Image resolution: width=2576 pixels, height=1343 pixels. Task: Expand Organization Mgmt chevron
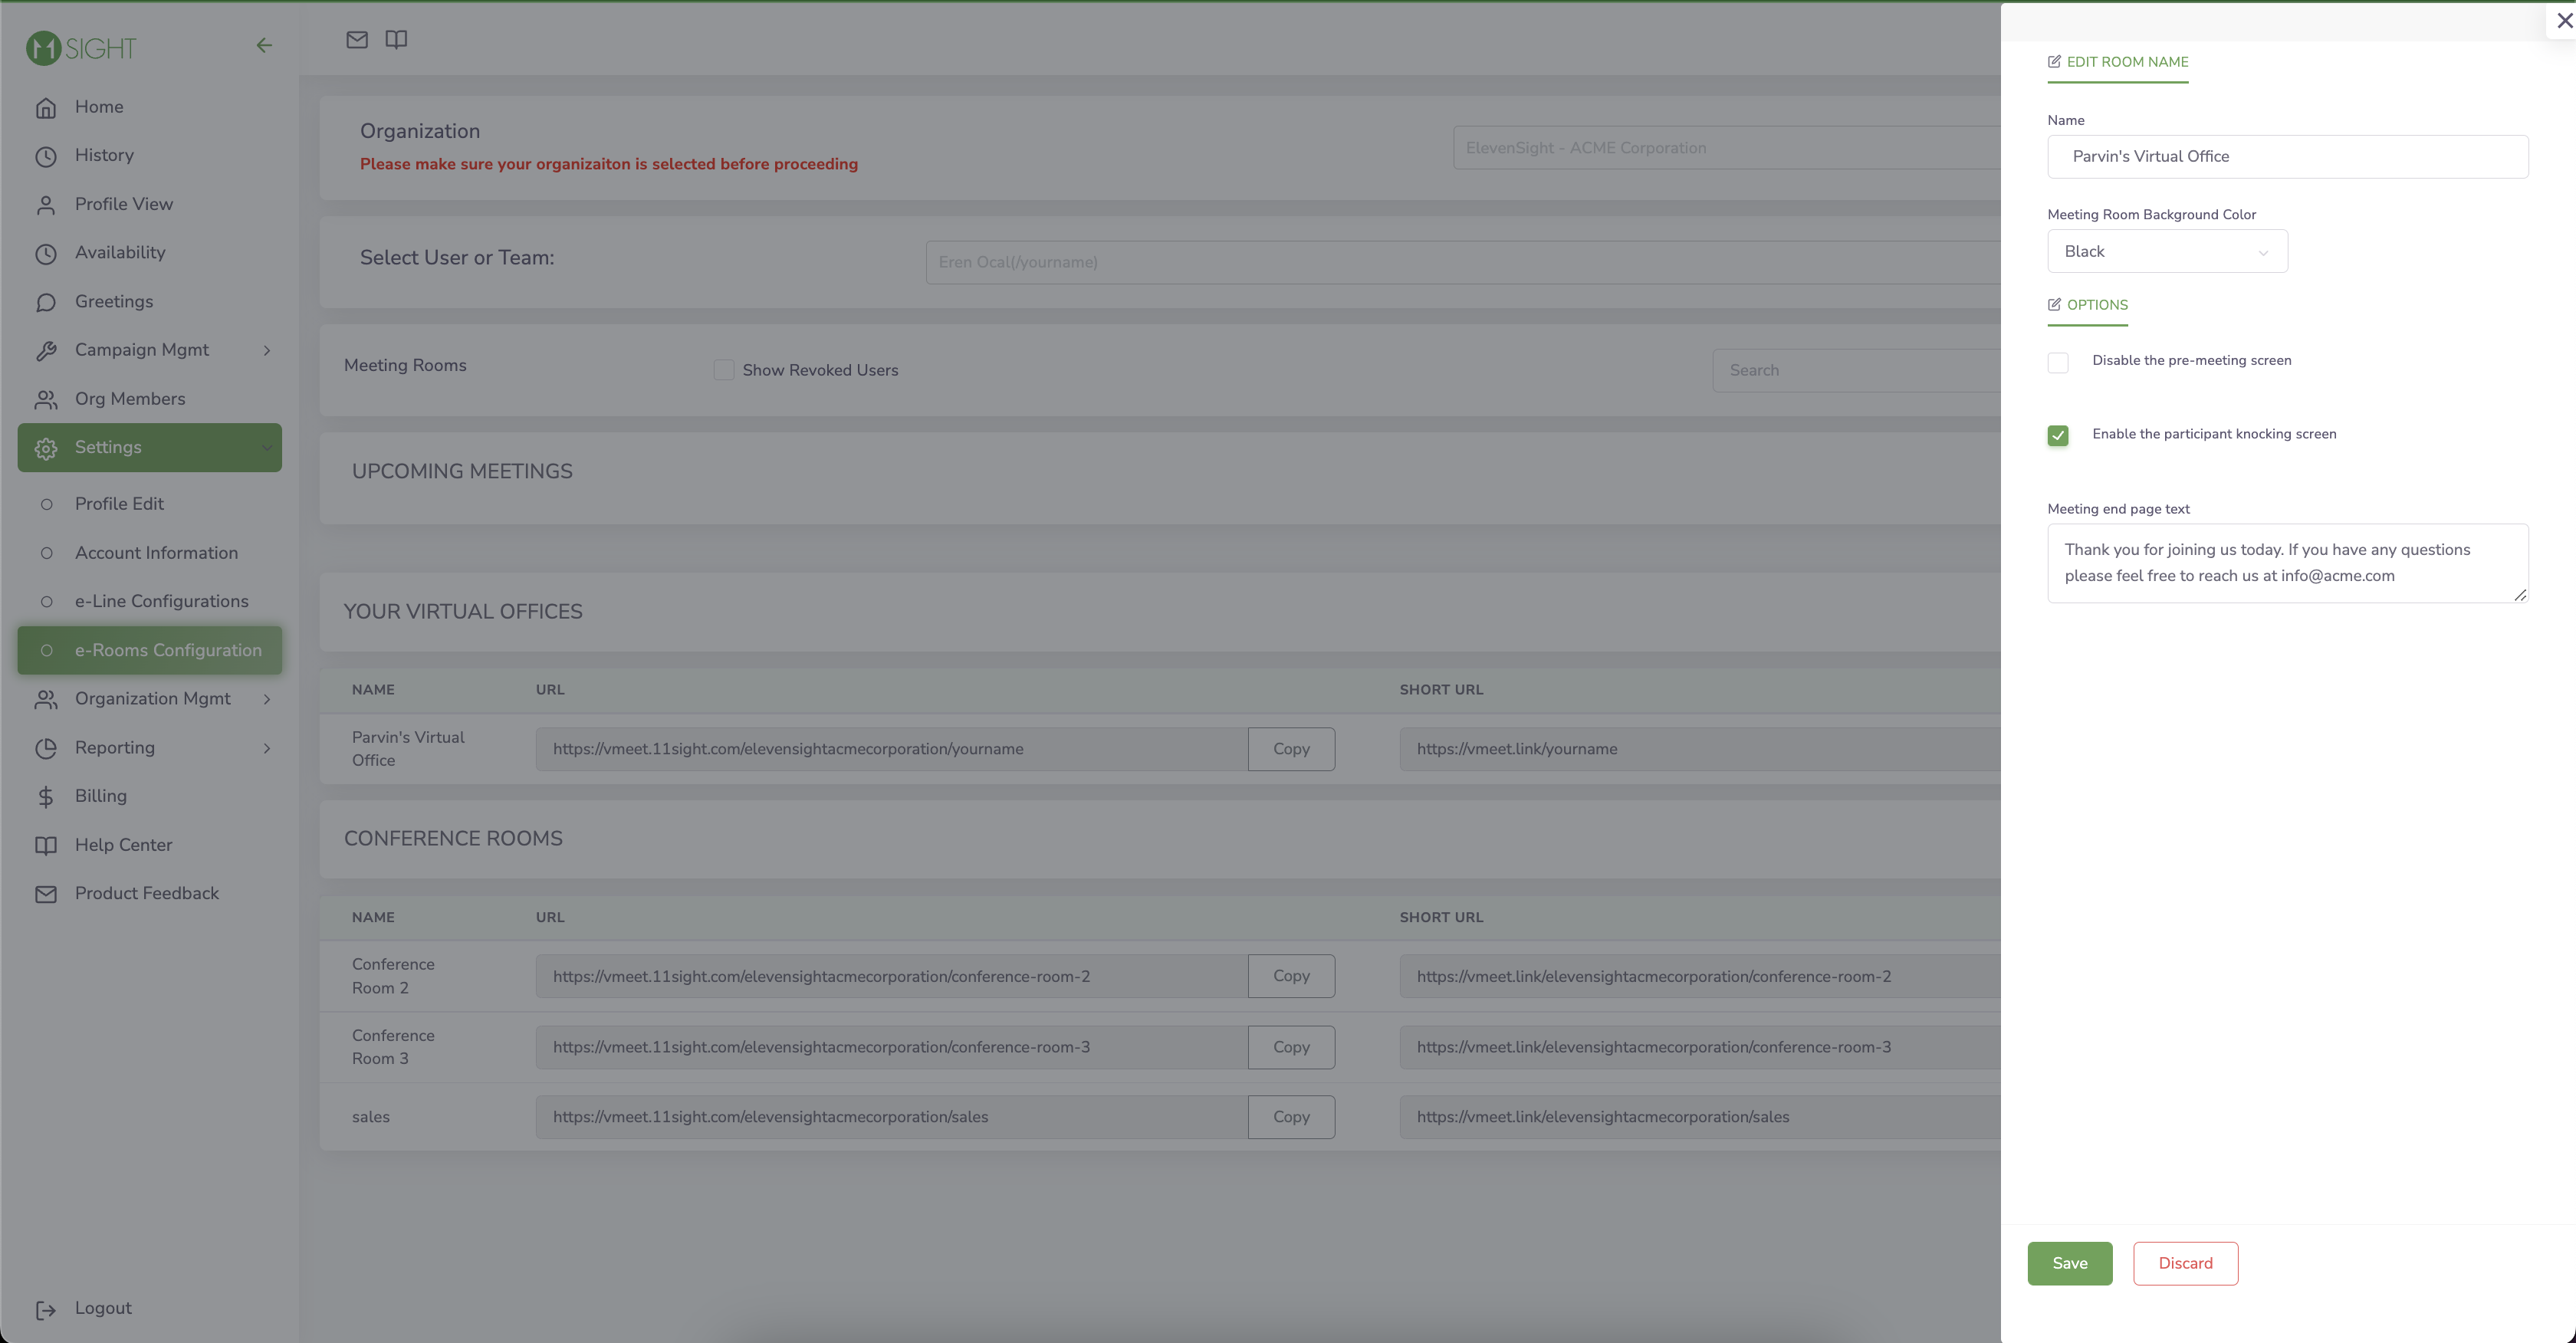pyautogui.click(x=267, y=699)
